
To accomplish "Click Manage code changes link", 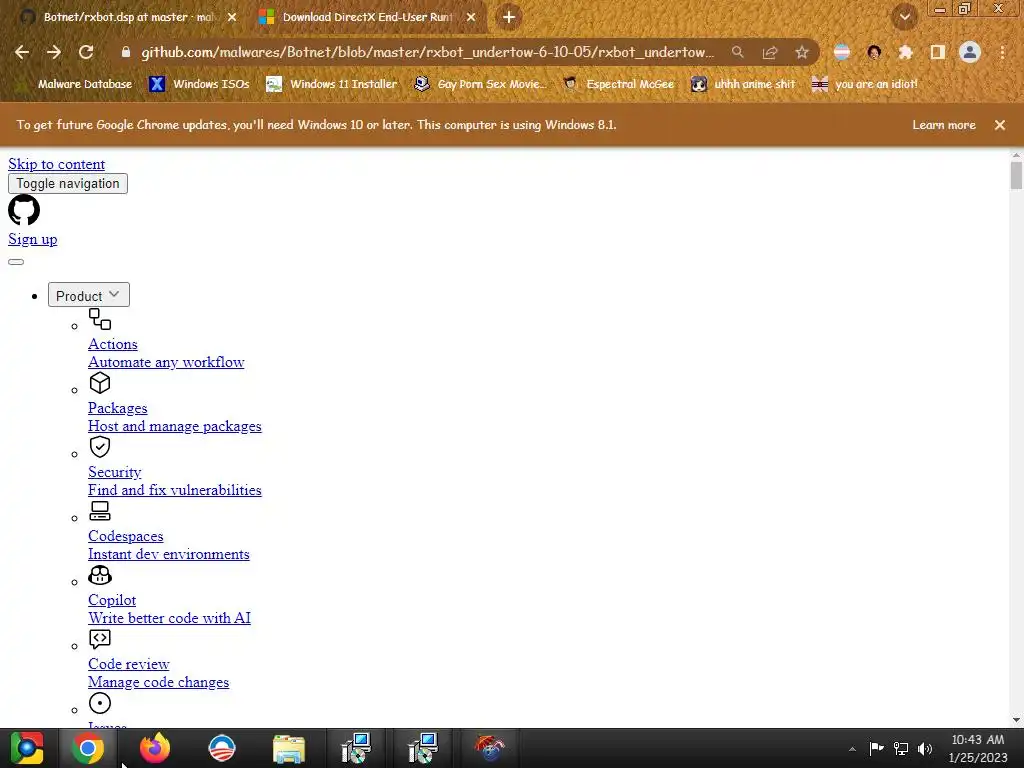I will [x=158, y=682].
